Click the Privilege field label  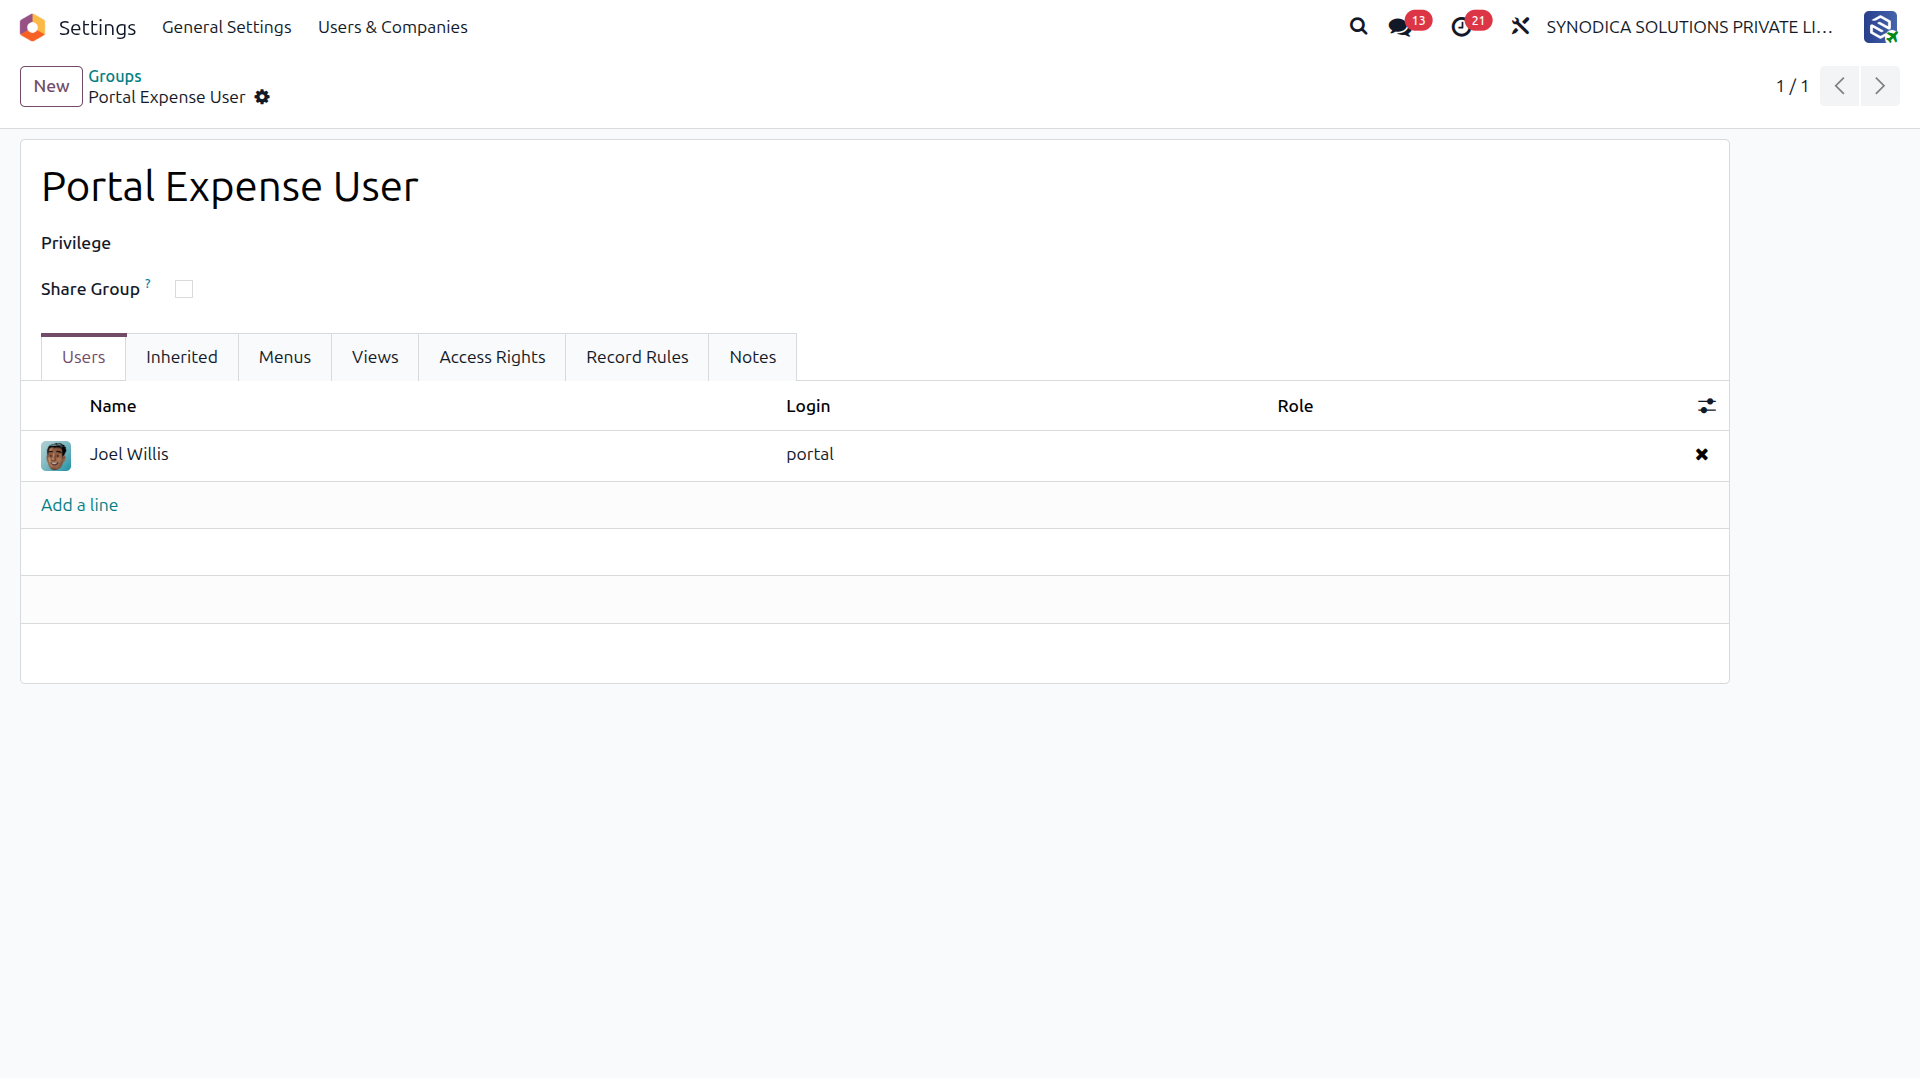click(x=76, y=243)
